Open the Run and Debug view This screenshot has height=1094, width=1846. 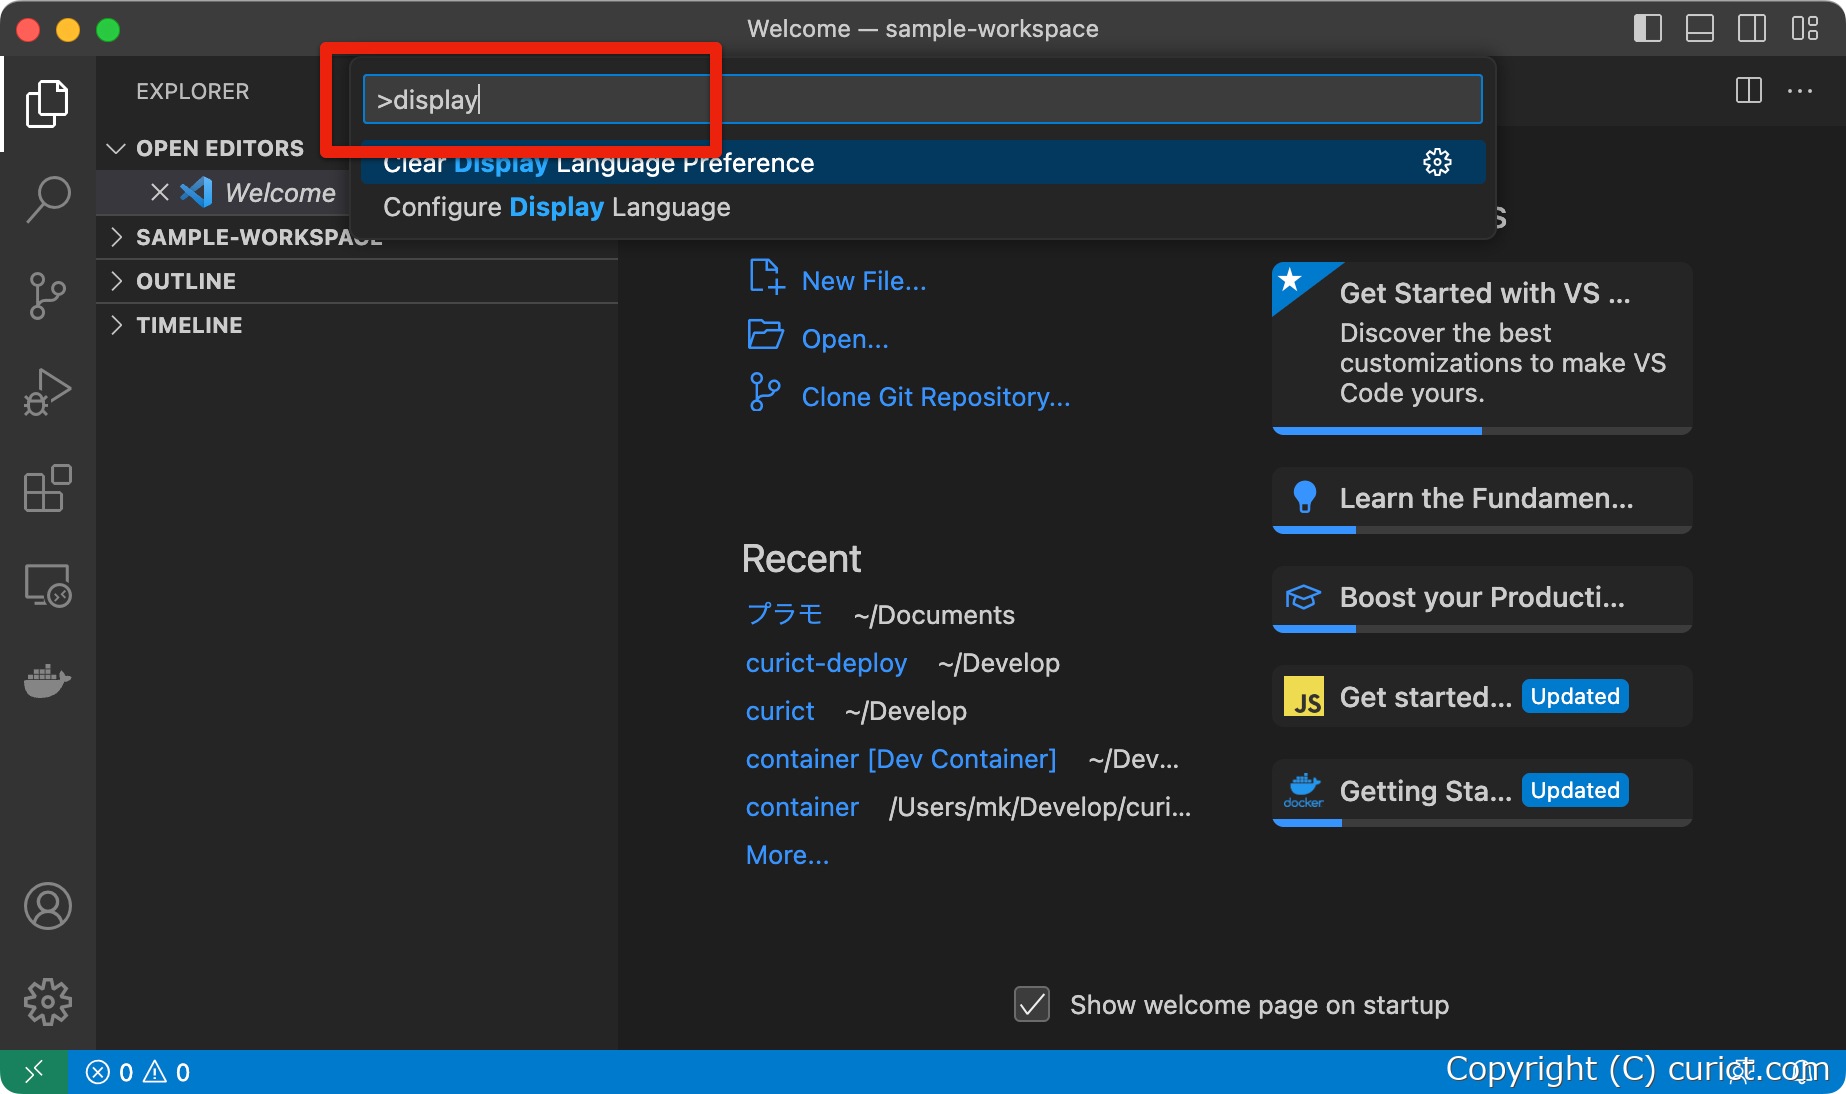point(47,391)
